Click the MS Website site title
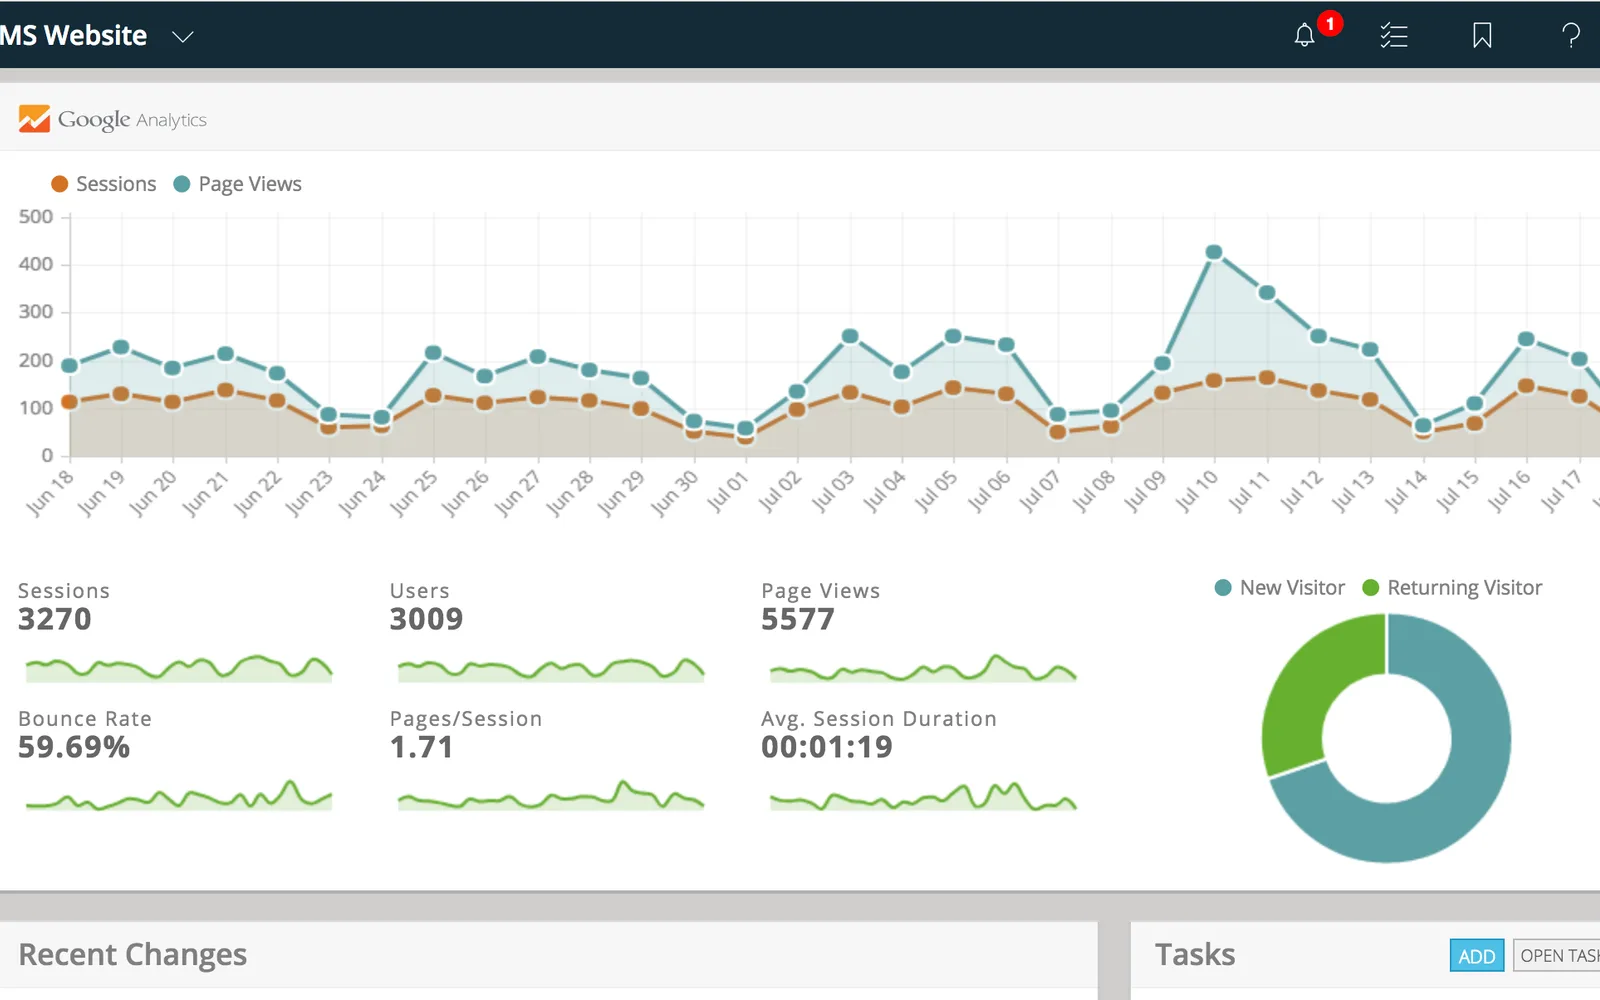 point(73,36)
